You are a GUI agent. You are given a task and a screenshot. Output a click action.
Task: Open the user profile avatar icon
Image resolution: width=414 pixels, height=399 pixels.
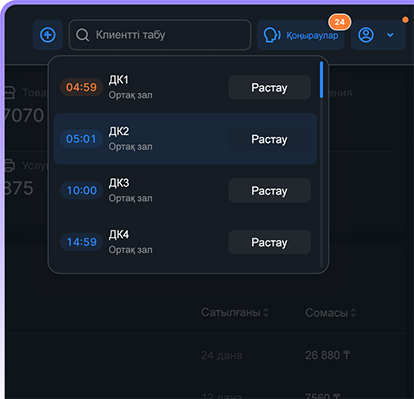click(366, 35)
